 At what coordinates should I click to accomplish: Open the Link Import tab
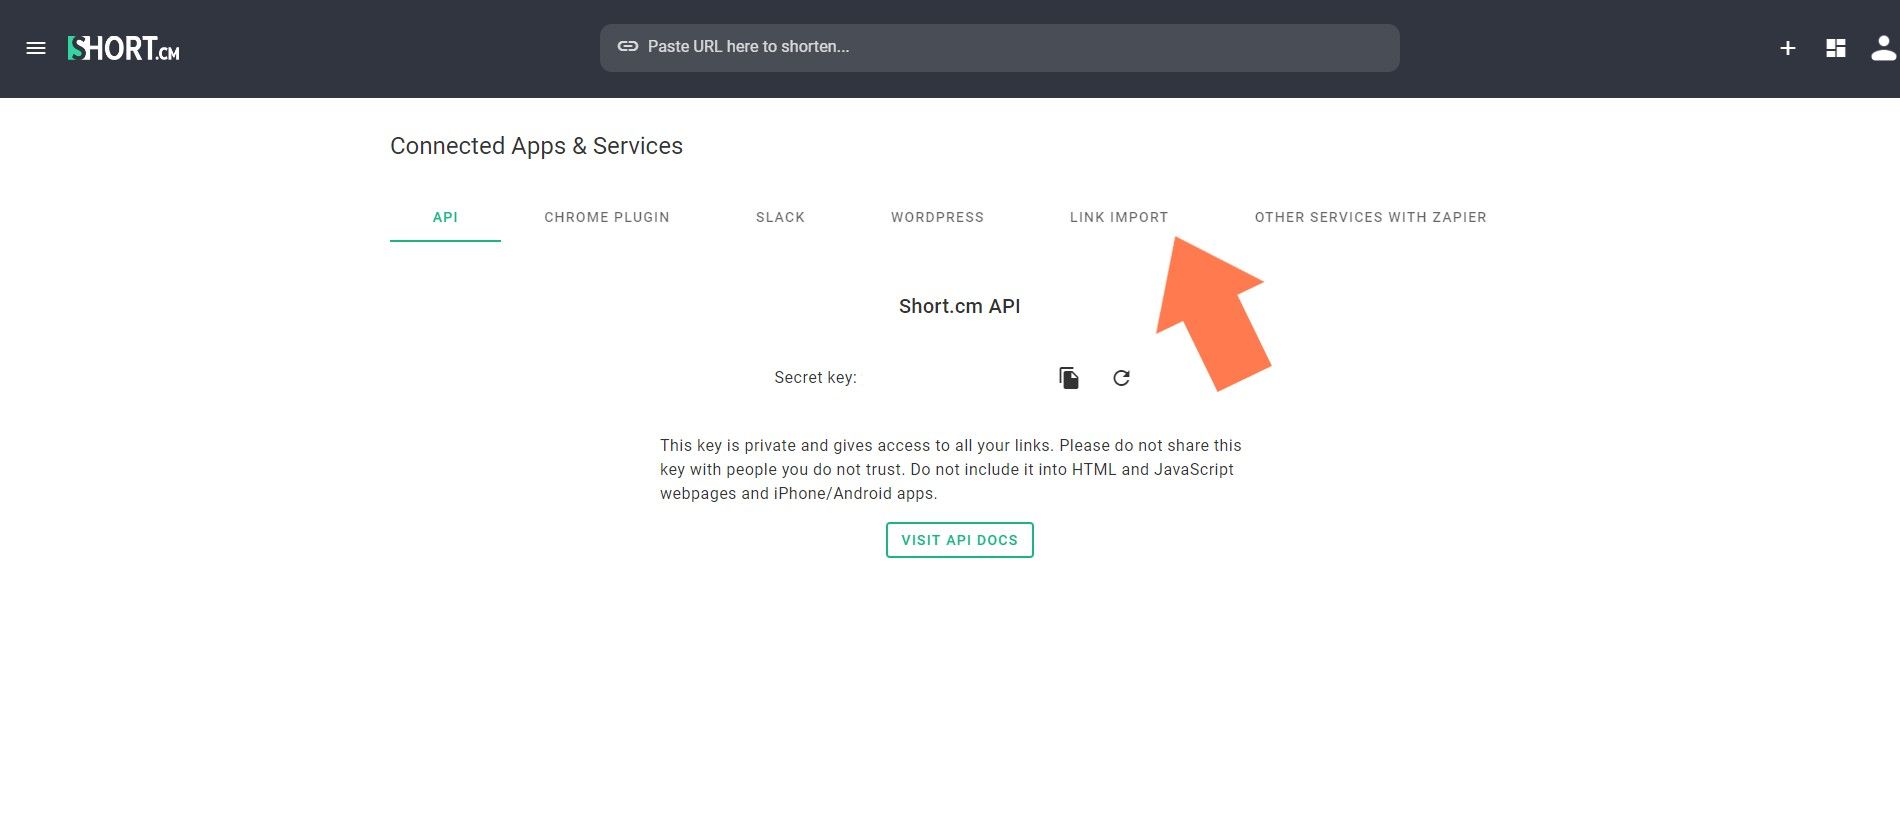1119,217
